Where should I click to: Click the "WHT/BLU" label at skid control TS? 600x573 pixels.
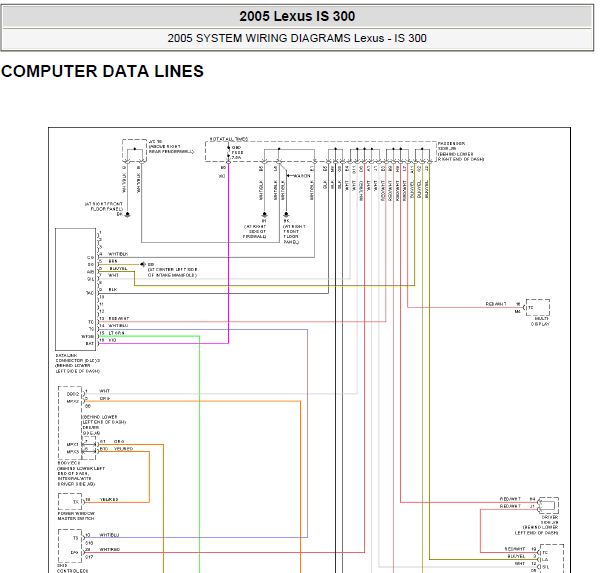109,535
